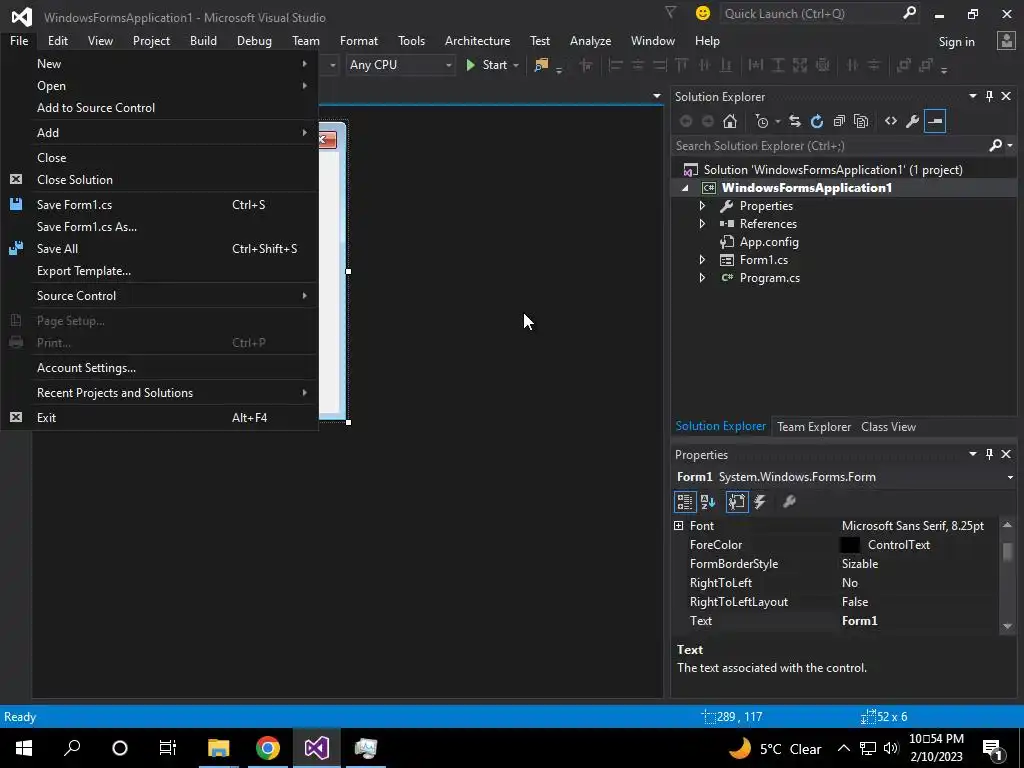Expand the Properties node in Solution Explorer
The width and height of the screenshot is (1024, 768).
pos(702,206)
